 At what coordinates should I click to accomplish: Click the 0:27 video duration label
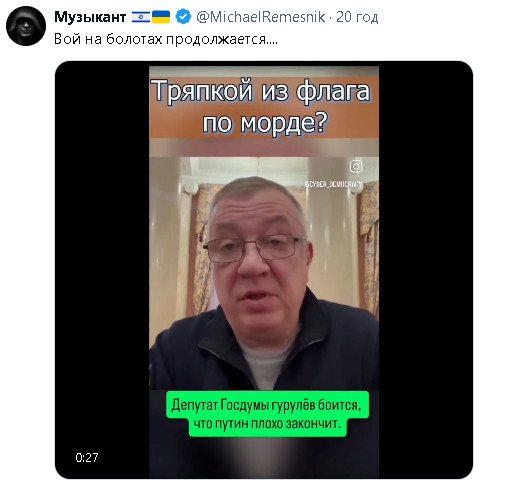pos(87,458)
